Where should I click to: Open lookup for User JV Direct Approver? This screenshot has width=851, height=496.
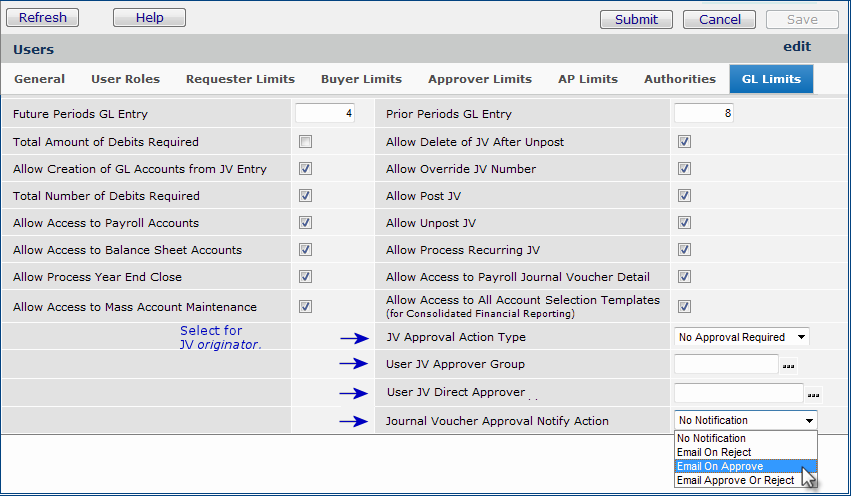pyautogui.click(x=813, y=394)
